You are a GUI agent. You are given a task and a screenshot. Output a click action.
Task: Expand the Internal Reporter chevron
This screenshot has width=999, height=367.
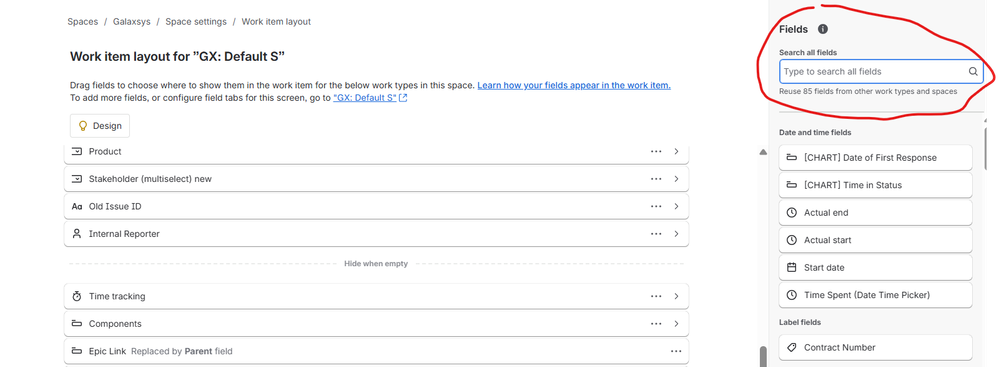point(676,234)
